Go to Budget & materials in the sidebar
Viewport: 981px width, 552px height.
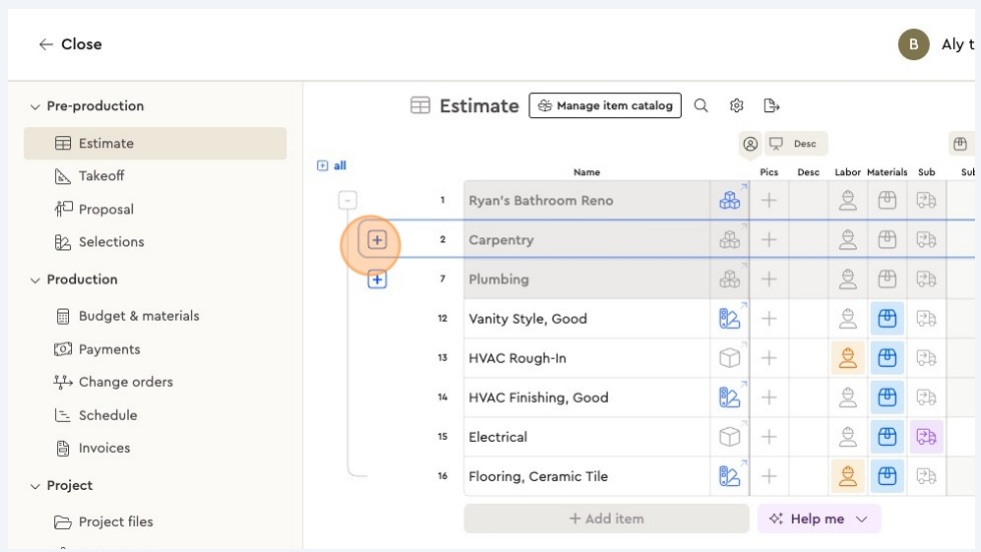coord(138,316)
